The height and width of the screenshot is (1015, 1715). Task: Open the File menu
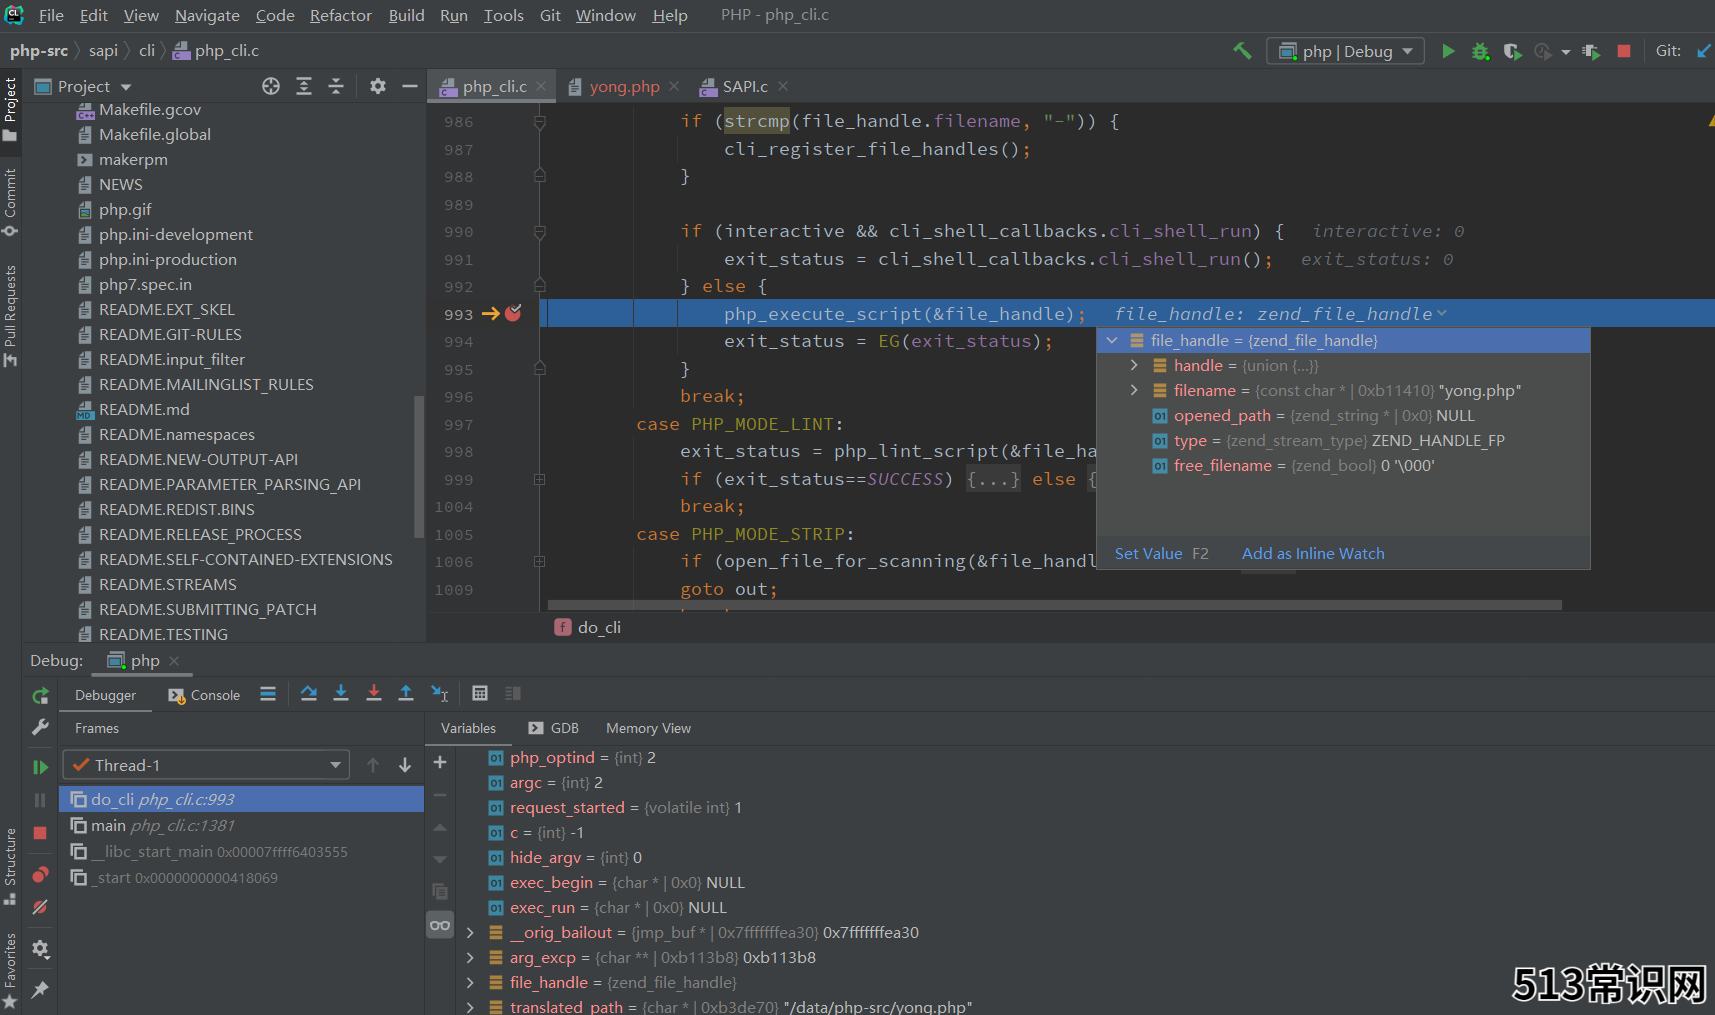click(x=51, y=15)
